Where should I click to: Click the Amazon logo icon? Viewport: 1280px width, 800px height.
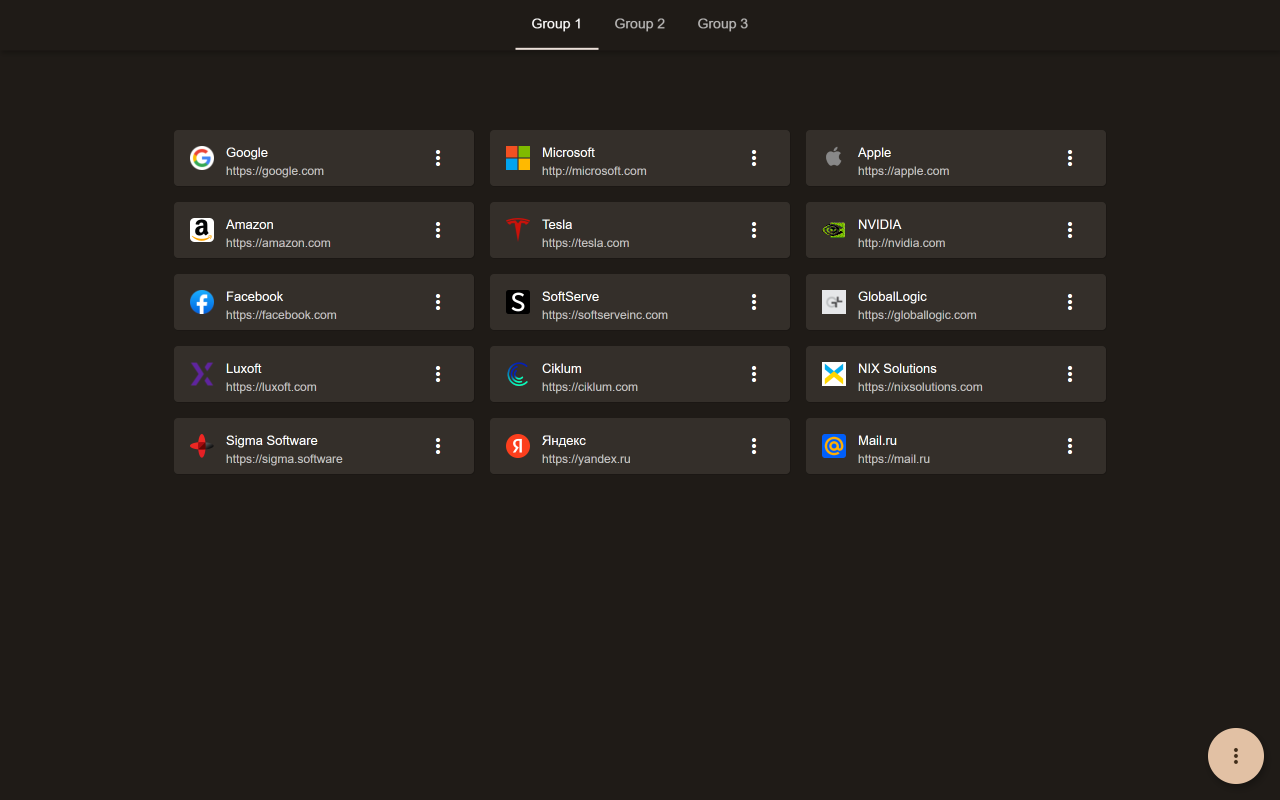coord(202,230)
